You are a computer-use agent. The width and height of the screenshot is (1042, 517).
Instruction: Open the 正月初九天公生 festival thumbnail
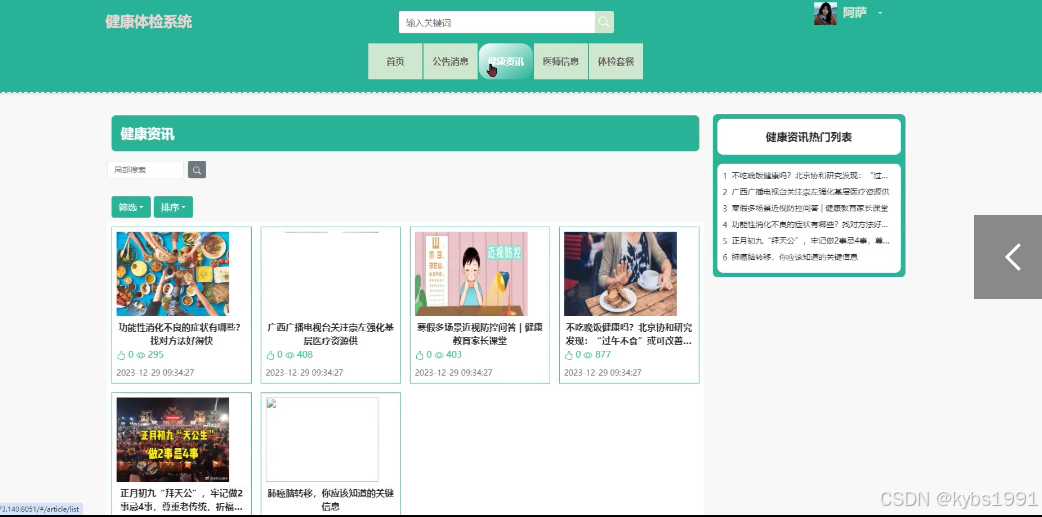pyautogui.click(x=173, y=439)
